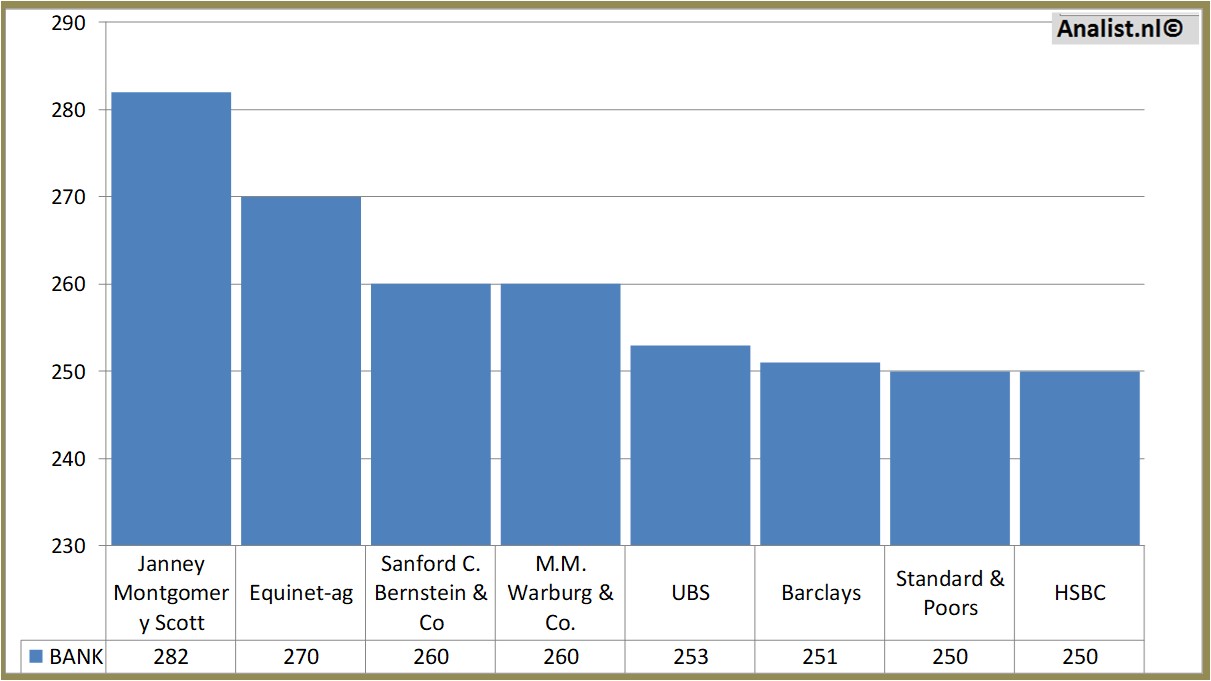The image size is (1211, 681).
Task: Click the 270 data table cell
Action: point(301,657)
